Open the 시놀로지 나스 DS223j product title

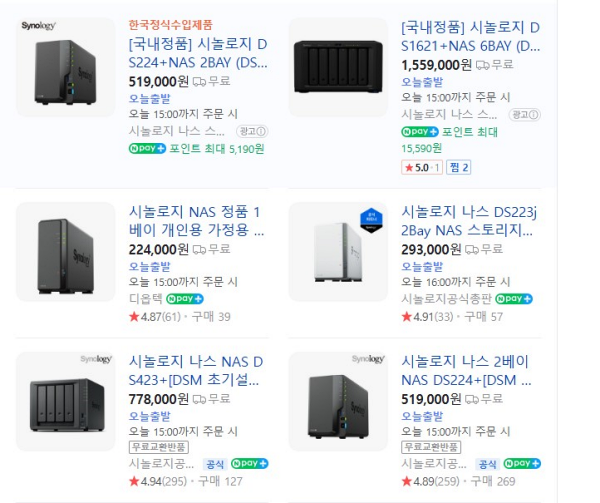tap(469, 221)
